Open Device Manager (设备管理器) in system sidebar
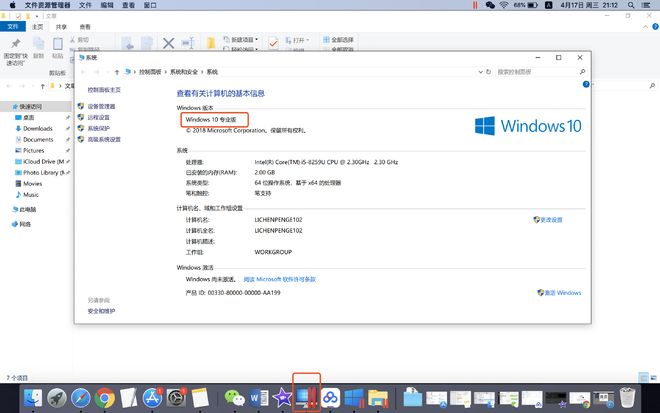 [101, 107]
